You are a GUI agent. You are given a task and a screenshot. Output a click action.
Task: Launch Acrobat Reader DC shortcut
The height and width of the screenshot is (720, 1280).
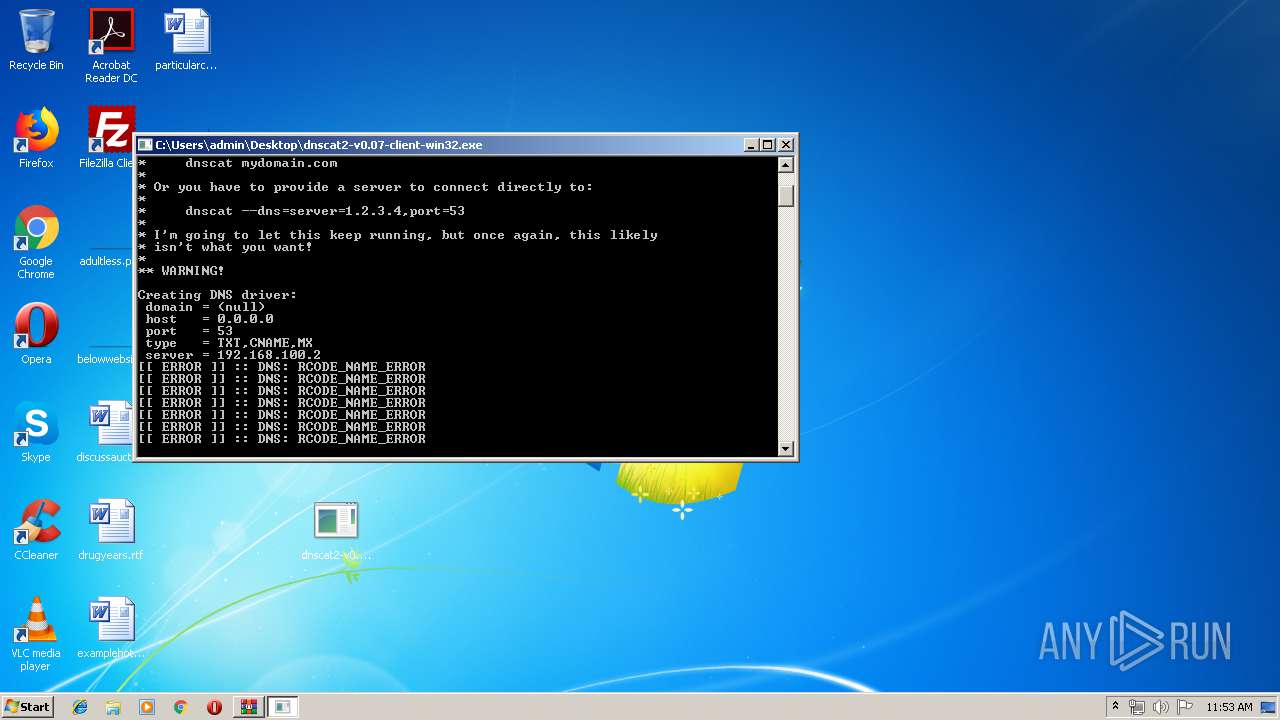[x=111, y=46]
